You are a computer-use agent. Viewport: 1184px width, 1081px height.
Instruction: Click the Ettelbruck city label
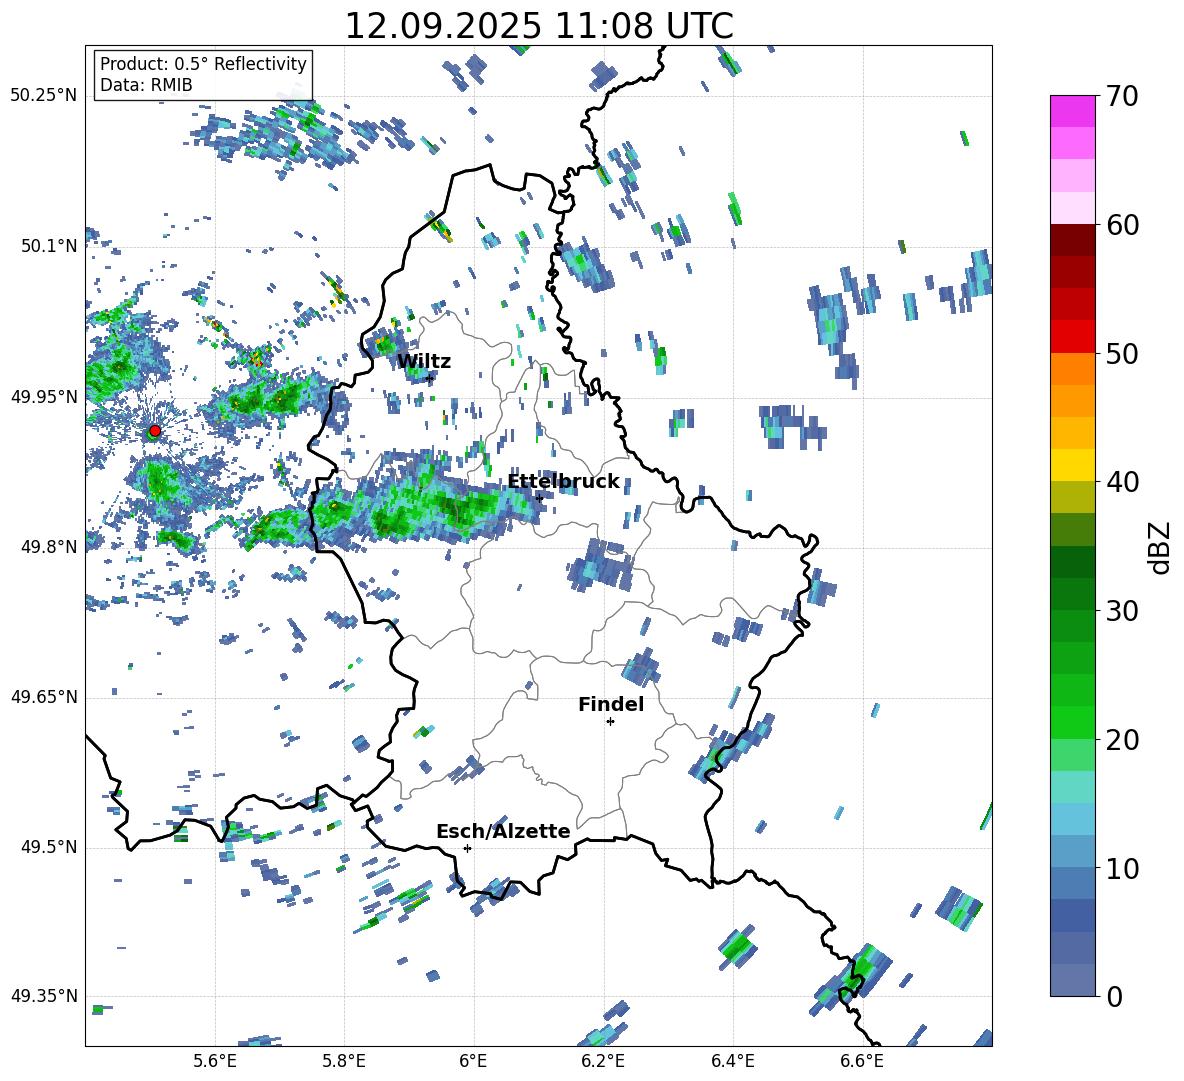[x=563, y=482]
